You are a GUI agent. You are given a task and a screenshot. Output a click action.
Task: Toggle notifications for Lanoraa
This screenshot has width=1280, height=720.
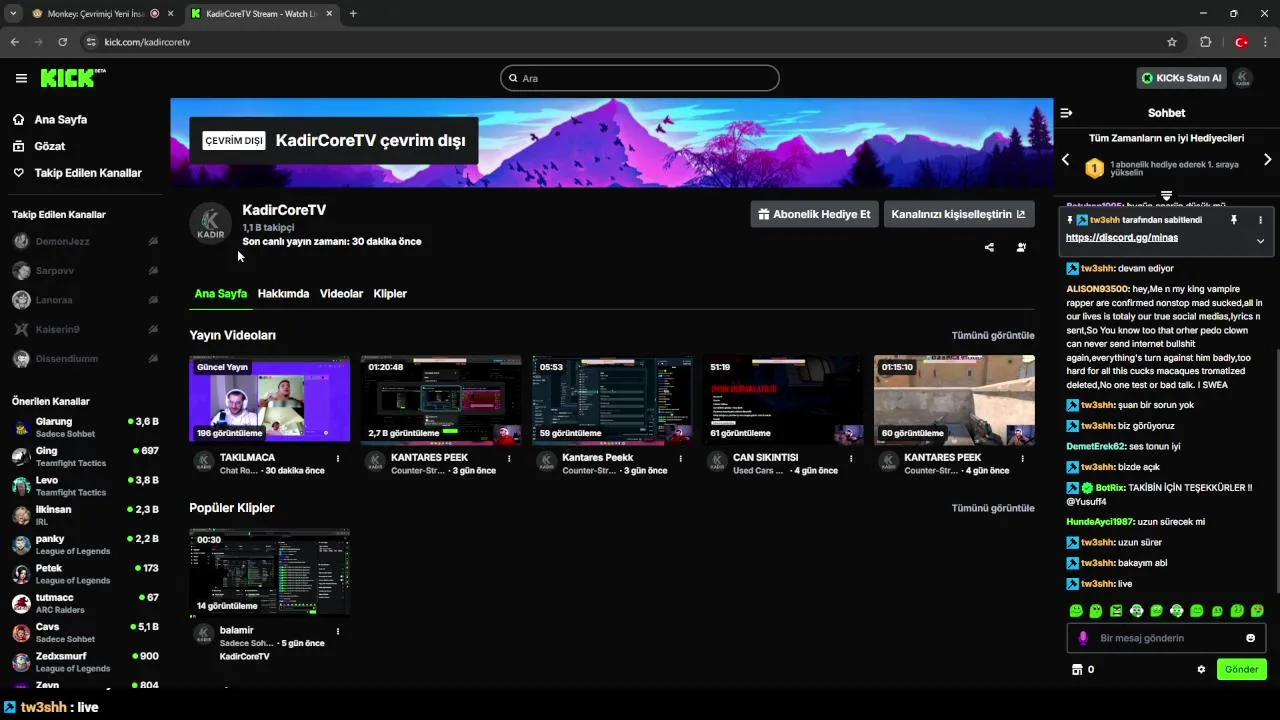153,300
